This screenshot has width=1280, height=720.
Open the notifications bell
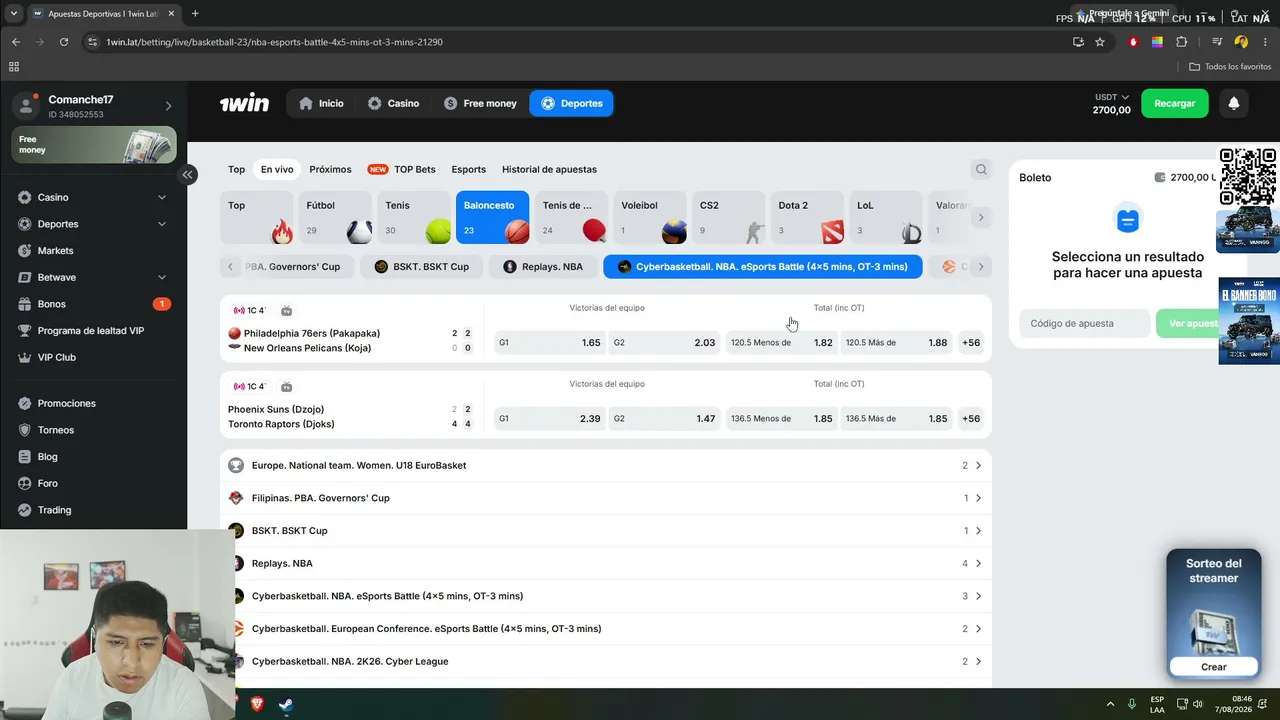pos(1233,103)
